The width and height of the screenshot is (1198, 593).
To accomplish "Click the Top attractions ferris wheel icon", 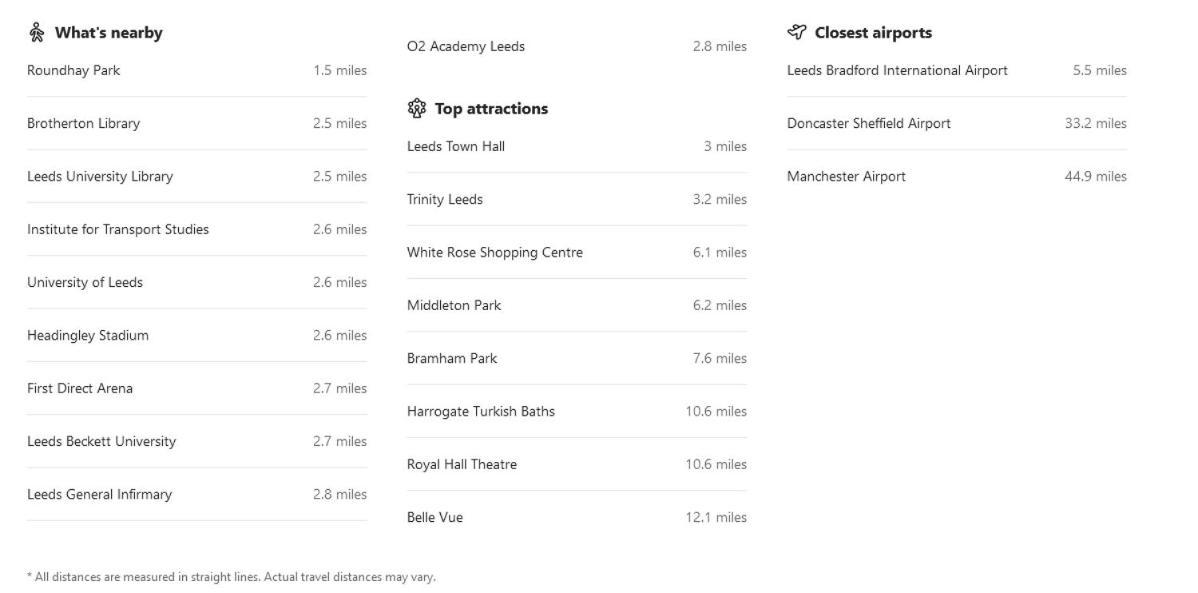I will coord(416,109).
